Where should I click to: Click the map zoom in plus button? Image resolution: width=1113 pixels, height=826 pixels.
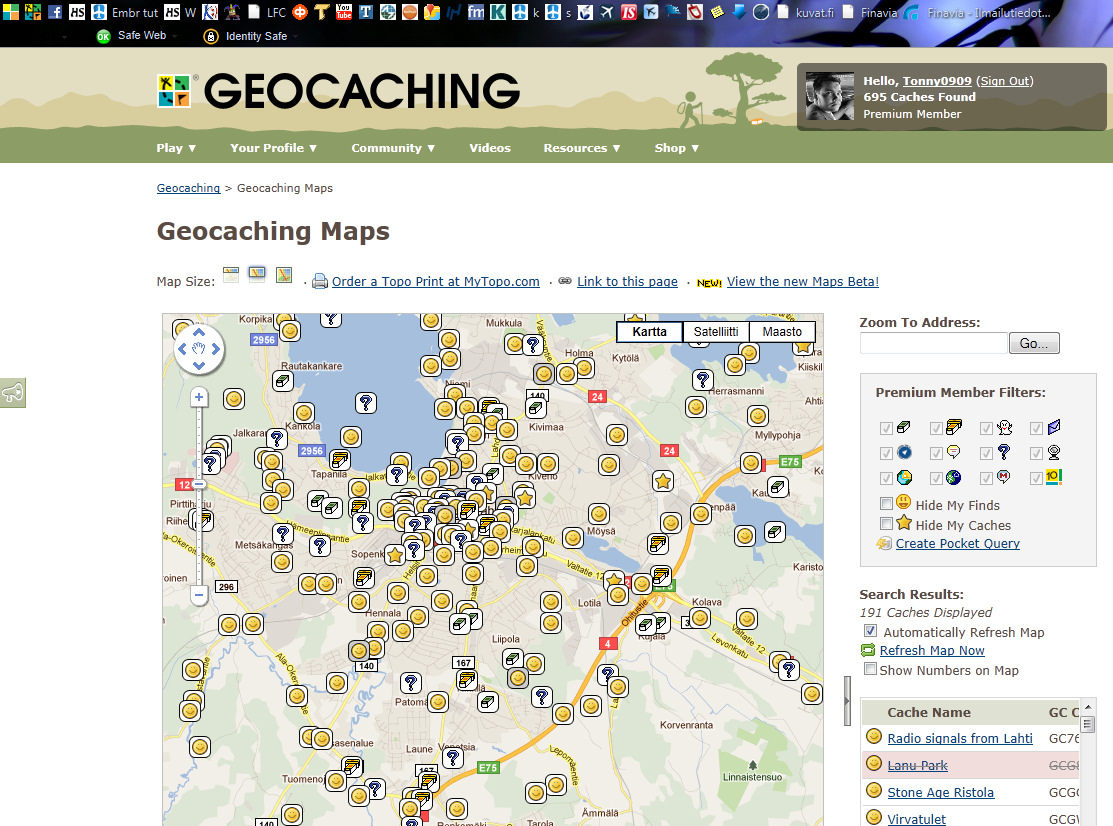click(199, 398)
